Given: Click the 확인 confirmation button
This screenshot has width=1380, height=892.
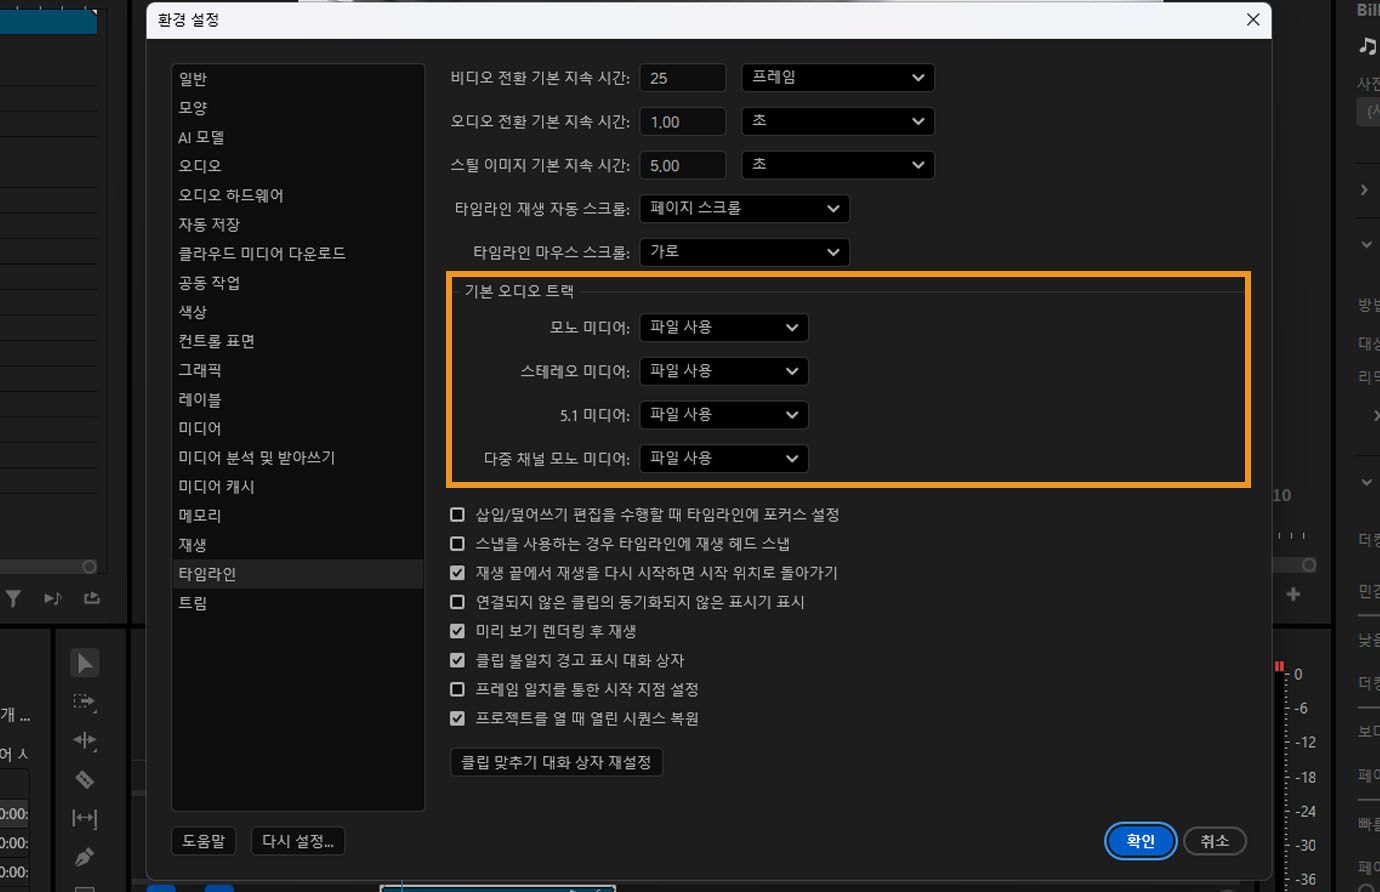Looking at the screenshot, I should pyautogui.click(x=1140, y=841).
